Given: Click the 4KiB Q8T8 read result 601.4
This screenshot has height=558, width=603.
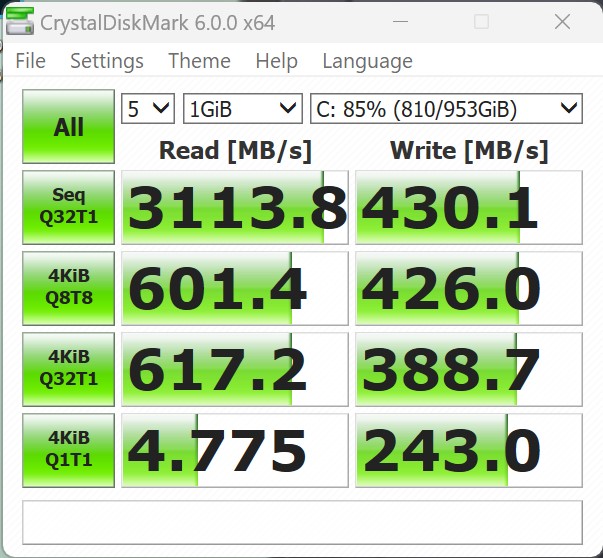Looking at the screenshot, I should (x=234, y=288).
